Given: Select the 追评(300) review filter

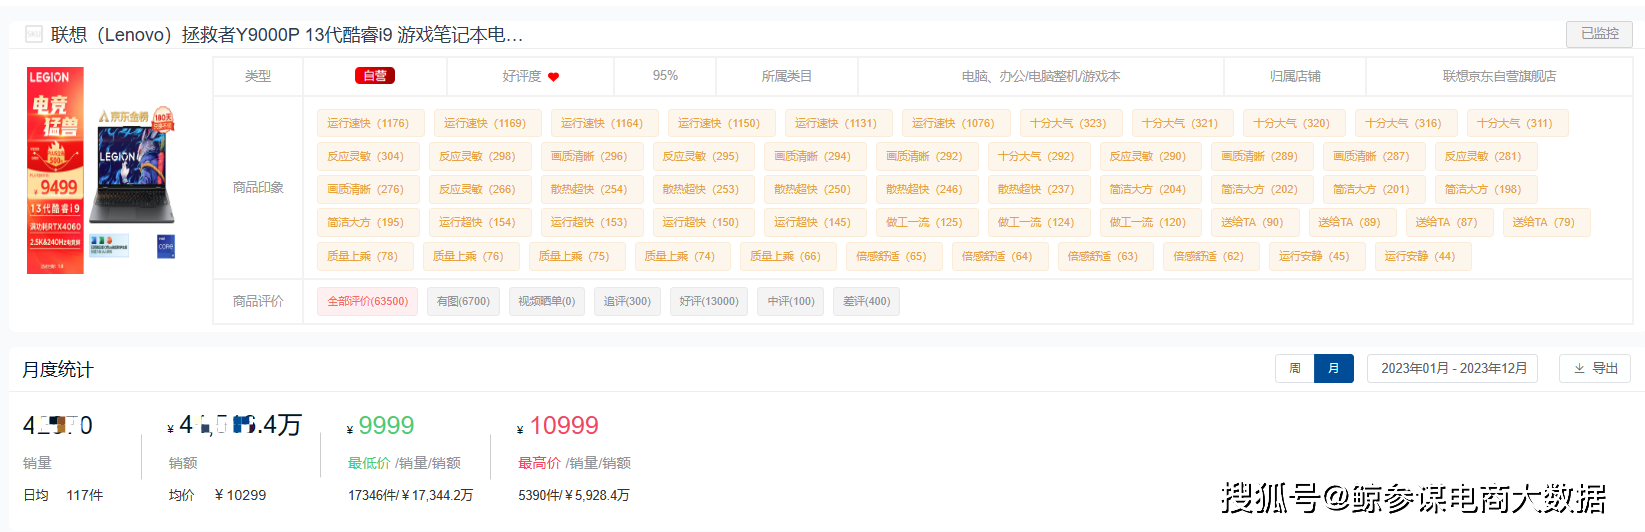Looking at the screenshot, I should (x=627, y=301).
